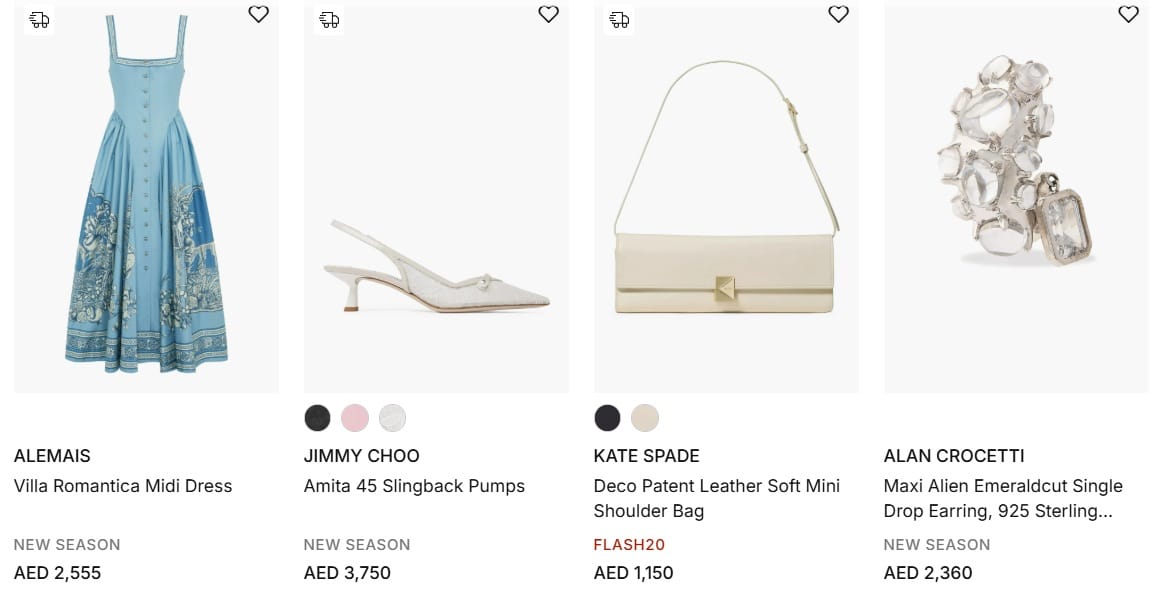1163x591 pixels.
Task: Click heart icon on Kate Spade bag
Action: tap(838, 14)
